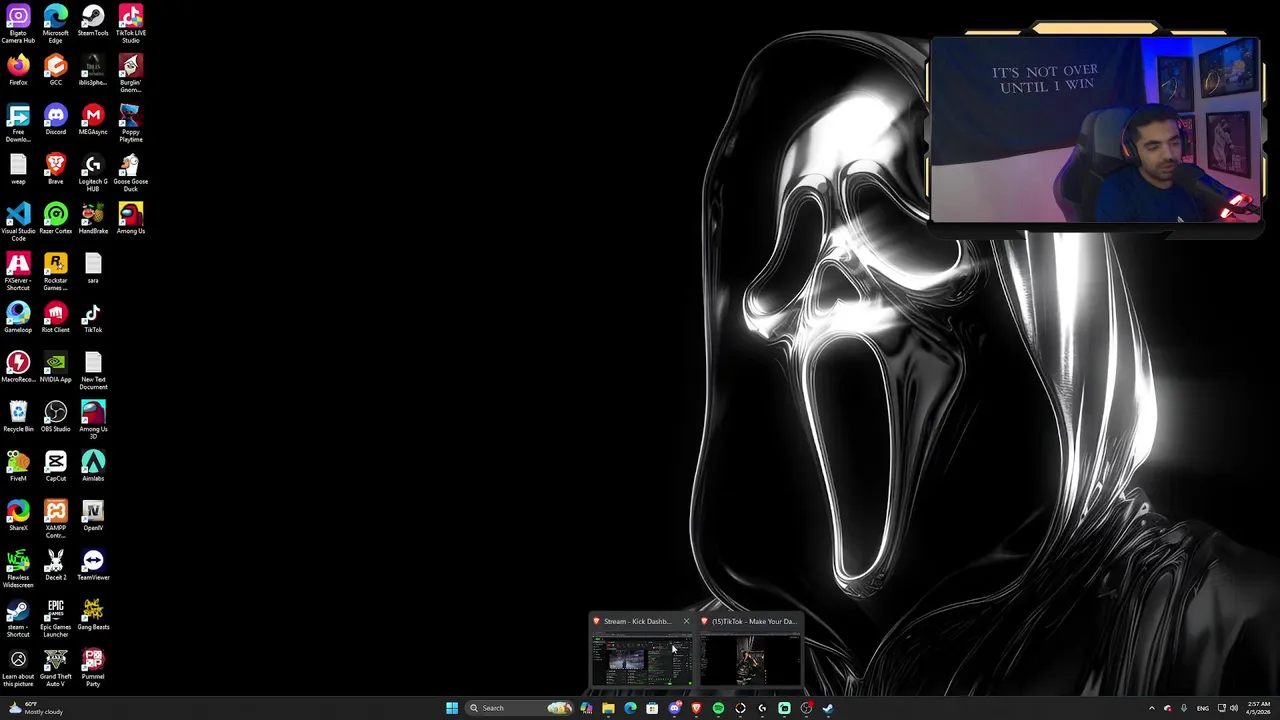Select the Aimlabs desktop icon

(93, 466)
